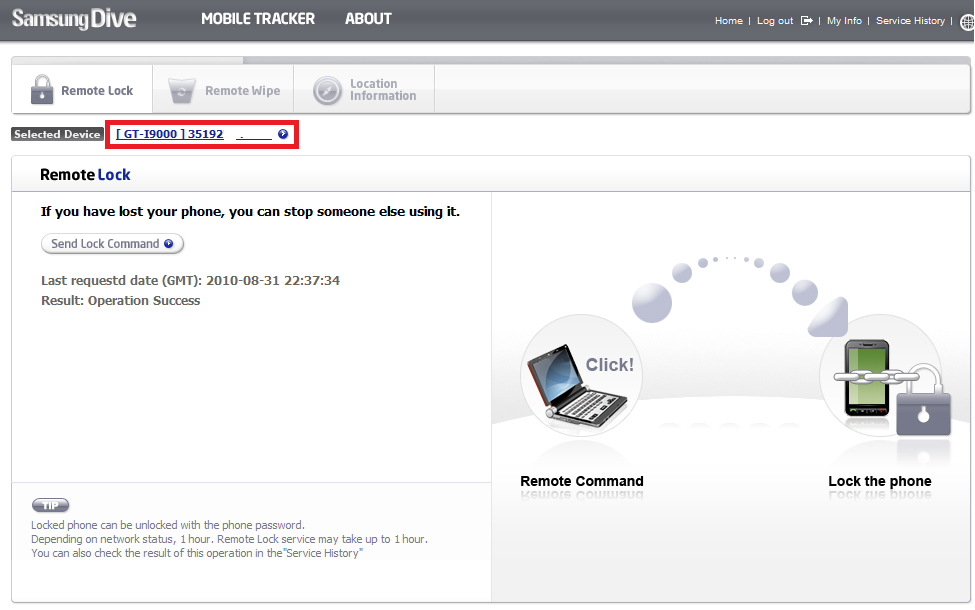975x610 pixels.
Task: Click the log out arrow icon
Action: pyautogui.click(x=806, y=21)
